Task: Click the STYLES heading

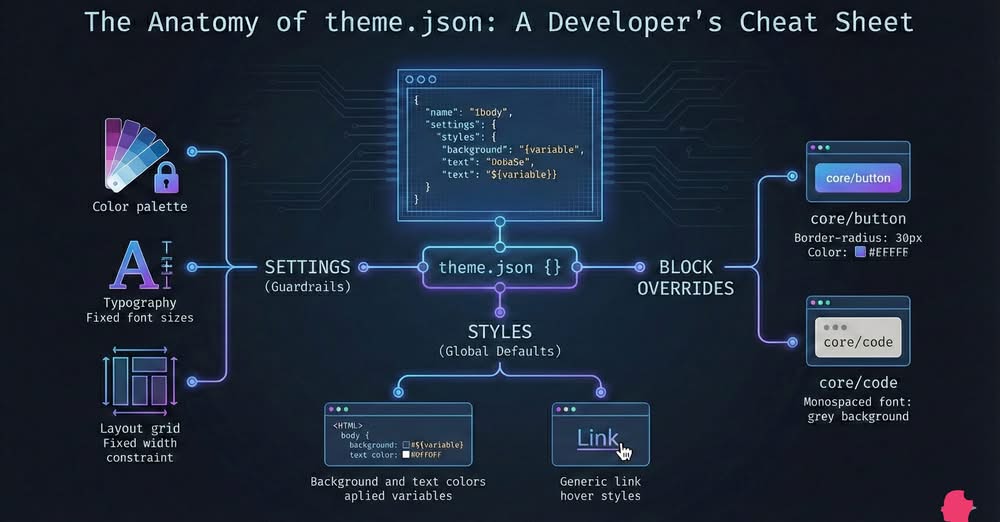Action: [x=499, y=332]
